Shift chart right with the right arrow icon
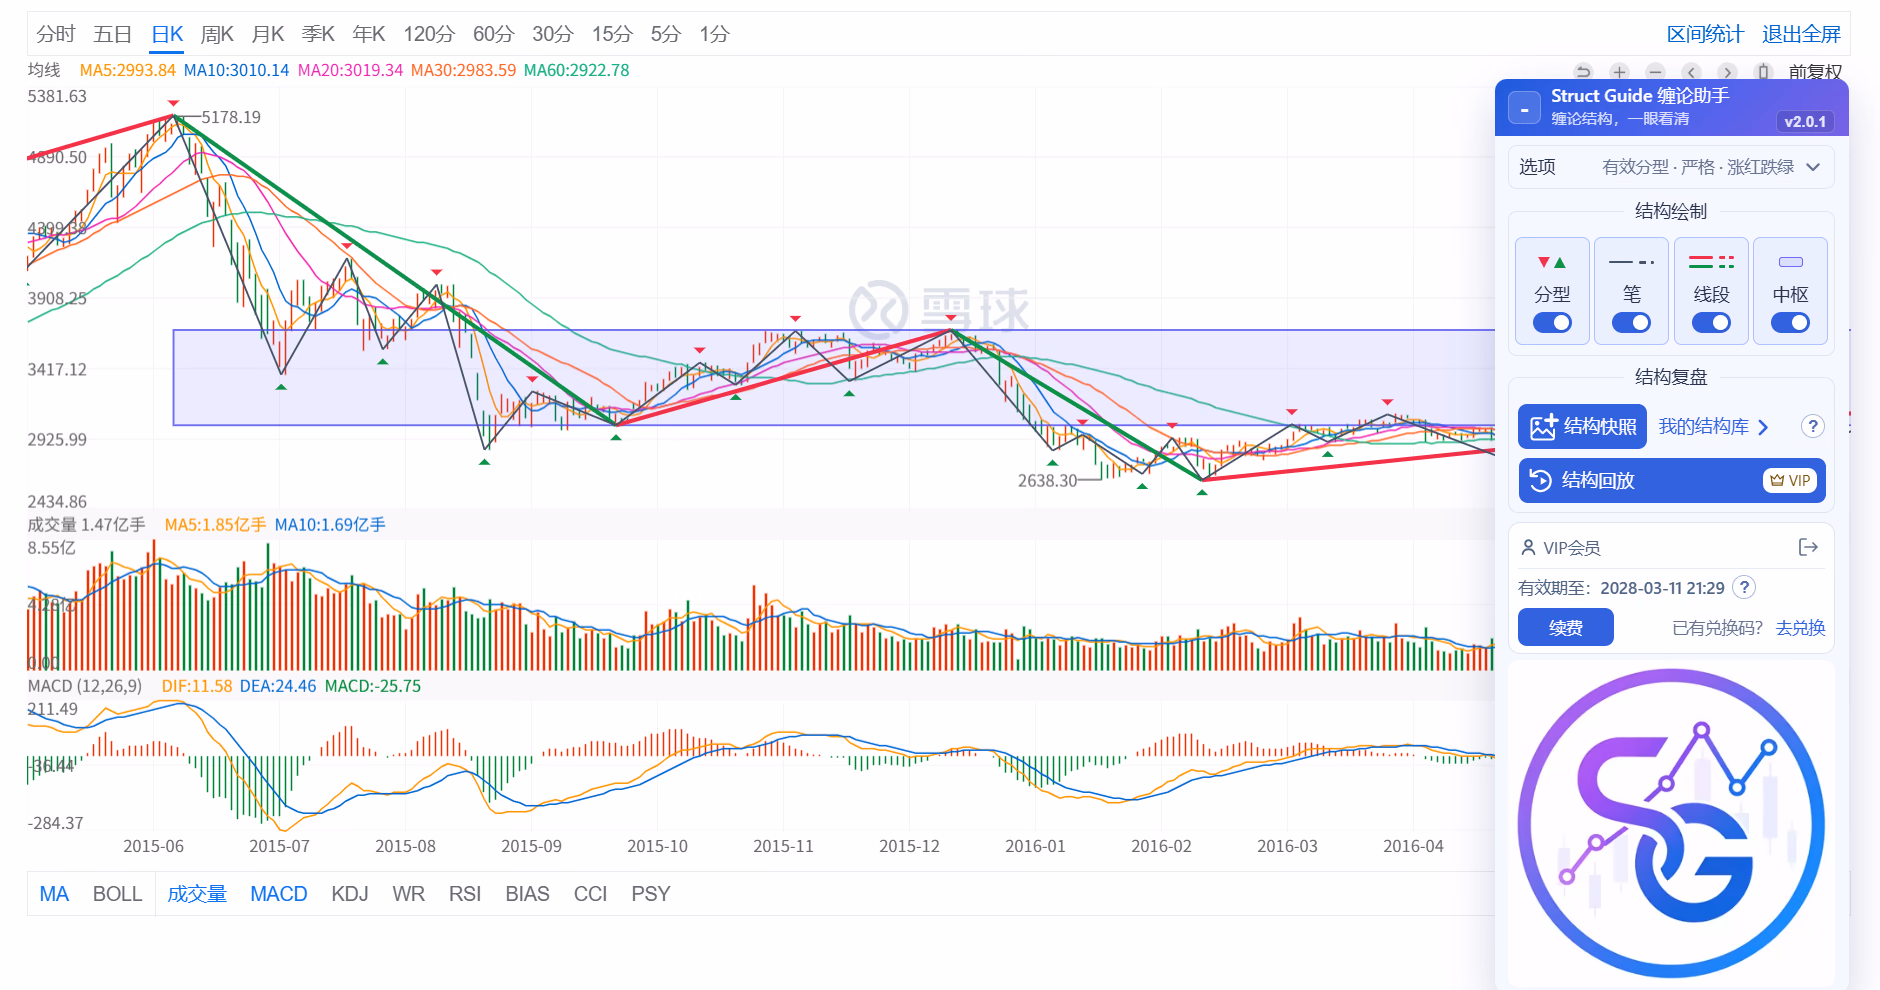 click(1727, 72)
